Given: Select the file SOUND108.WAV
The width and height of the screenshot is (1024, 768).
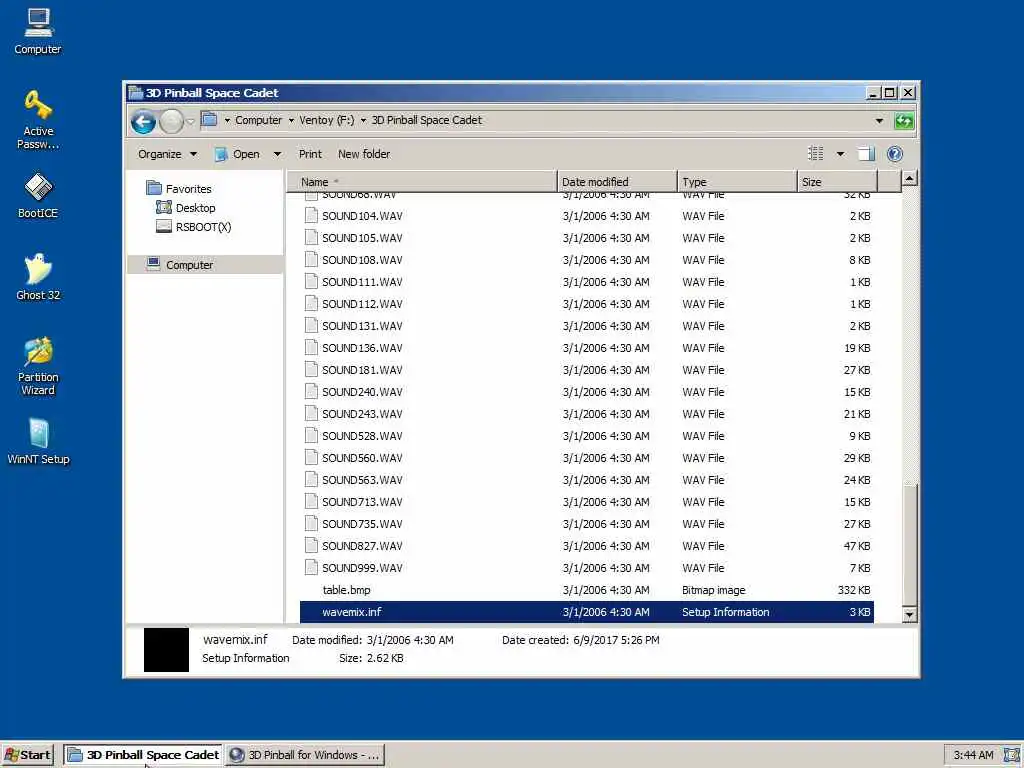Looking at the screenshot, I should 362,260.
